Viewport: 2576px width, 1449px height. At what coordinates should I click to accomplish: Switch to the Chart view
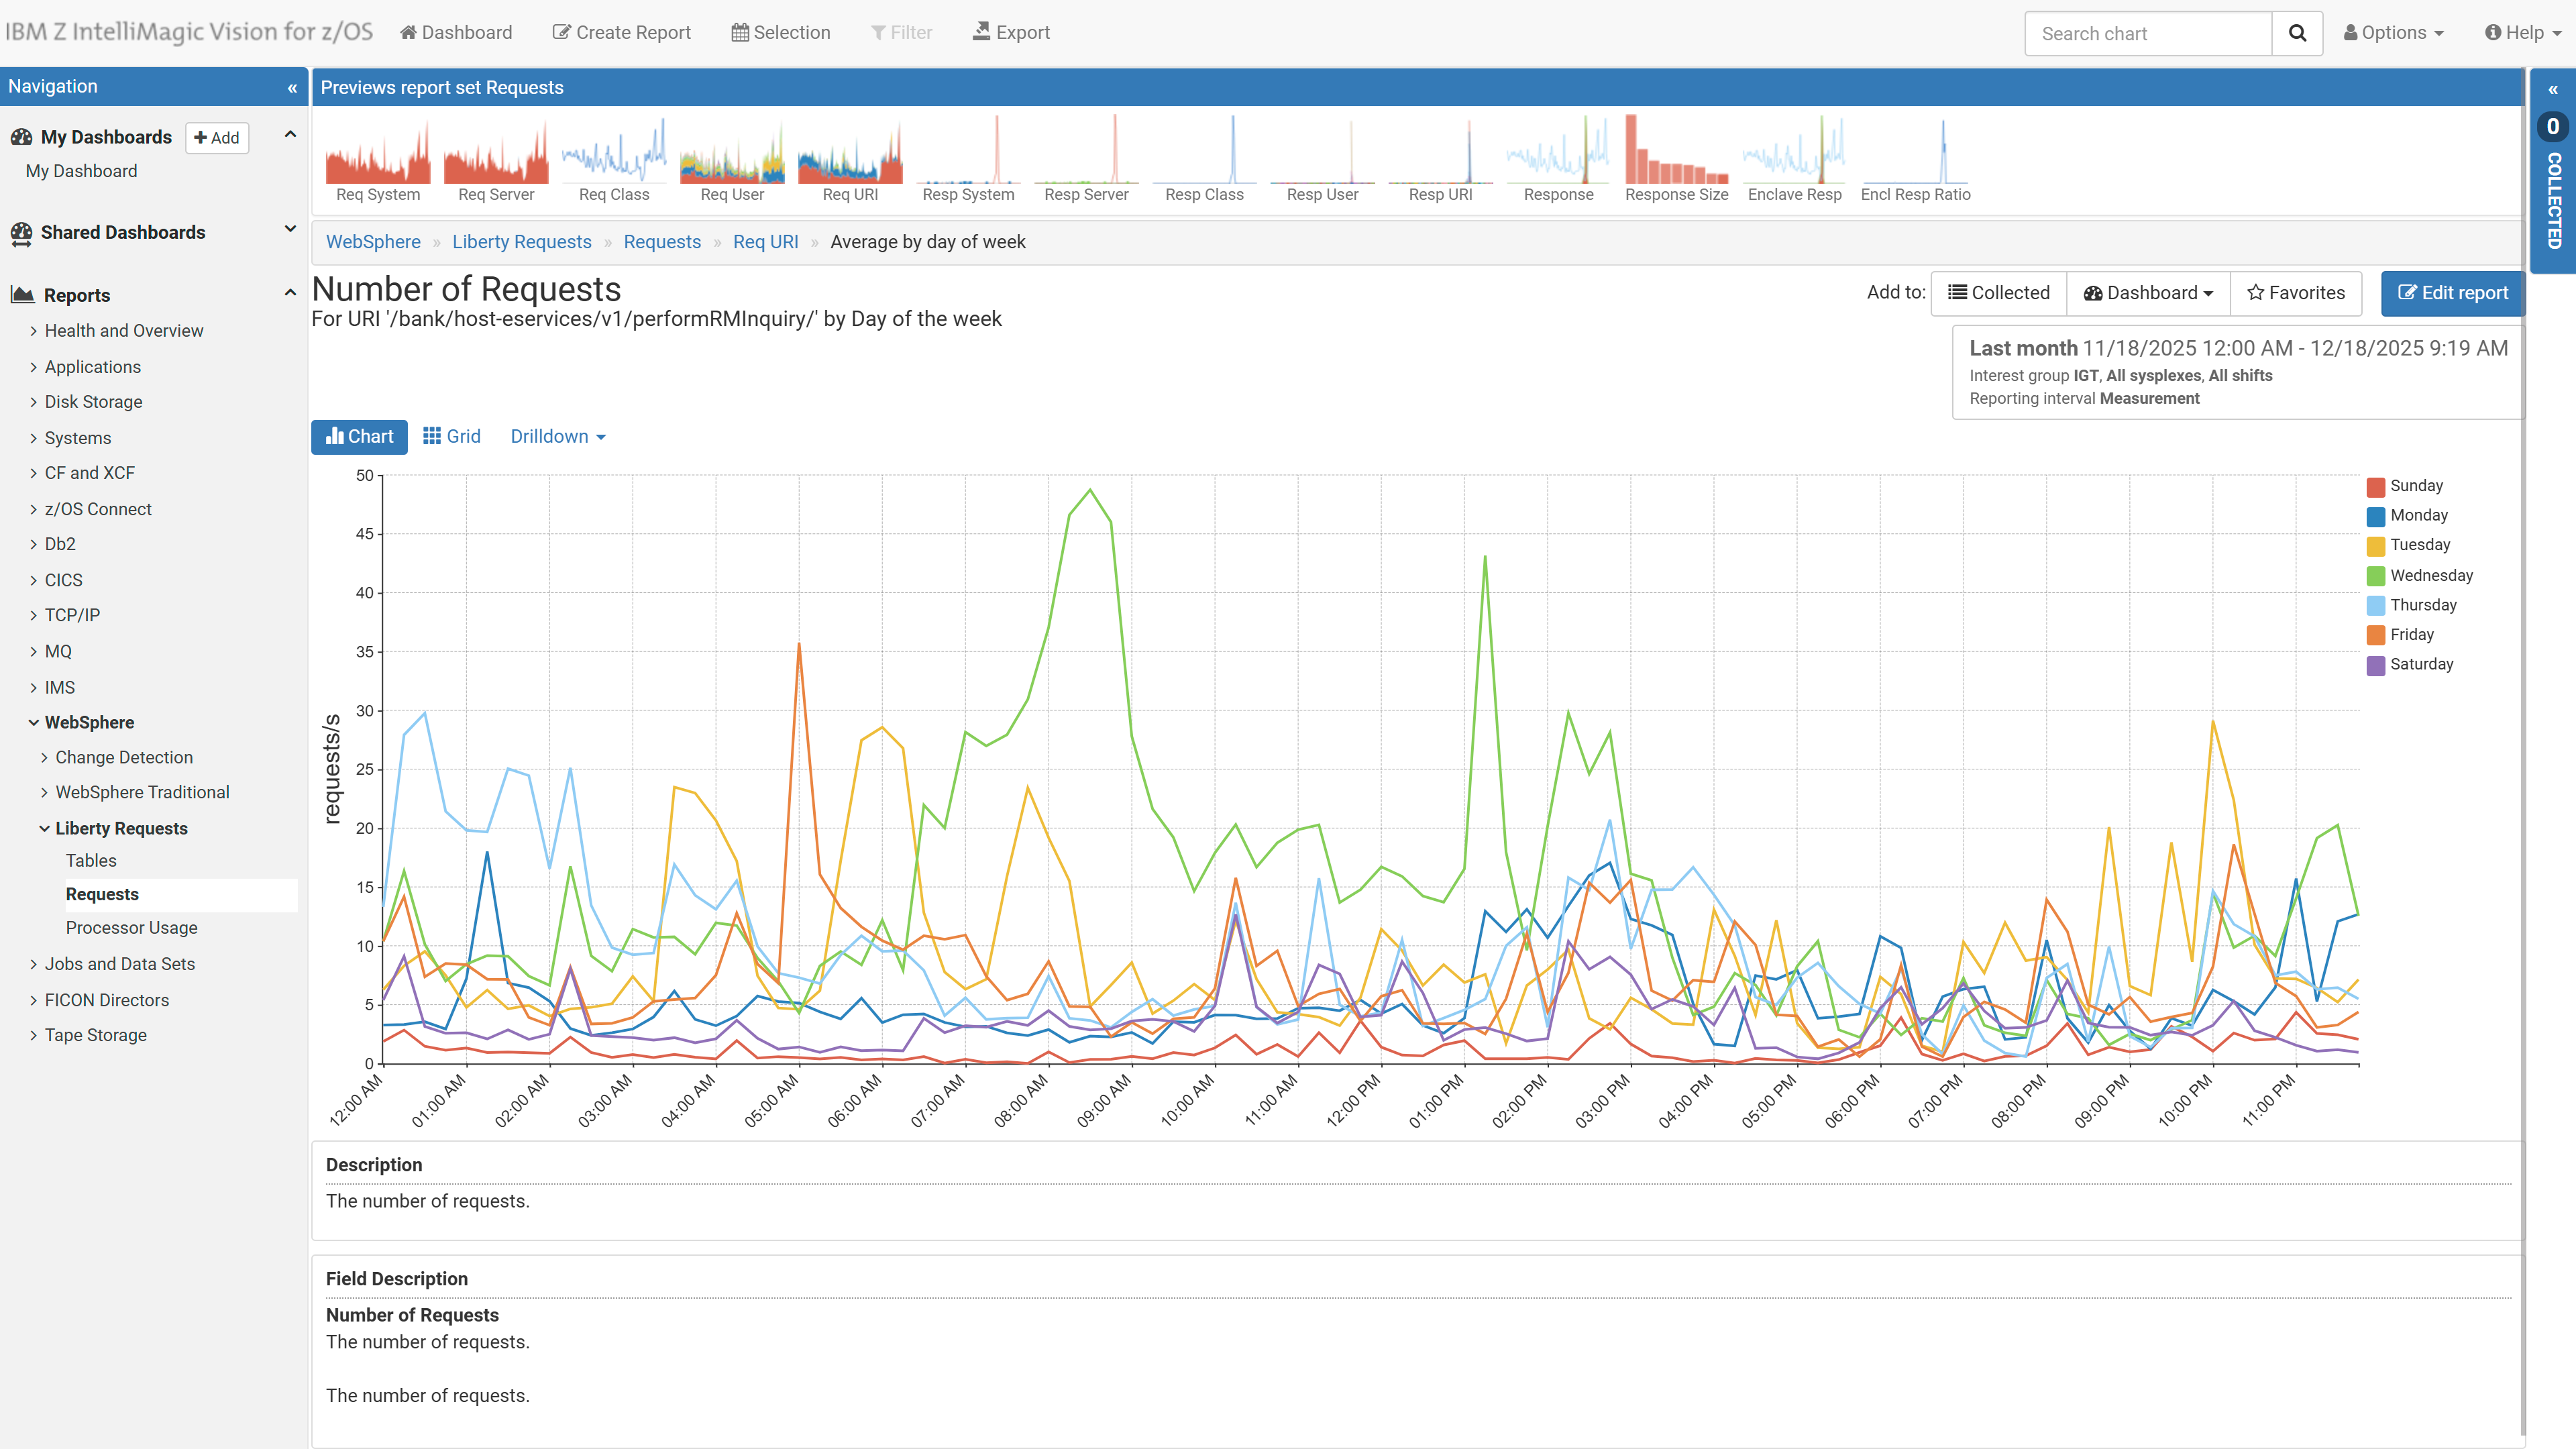pos(359,437)
